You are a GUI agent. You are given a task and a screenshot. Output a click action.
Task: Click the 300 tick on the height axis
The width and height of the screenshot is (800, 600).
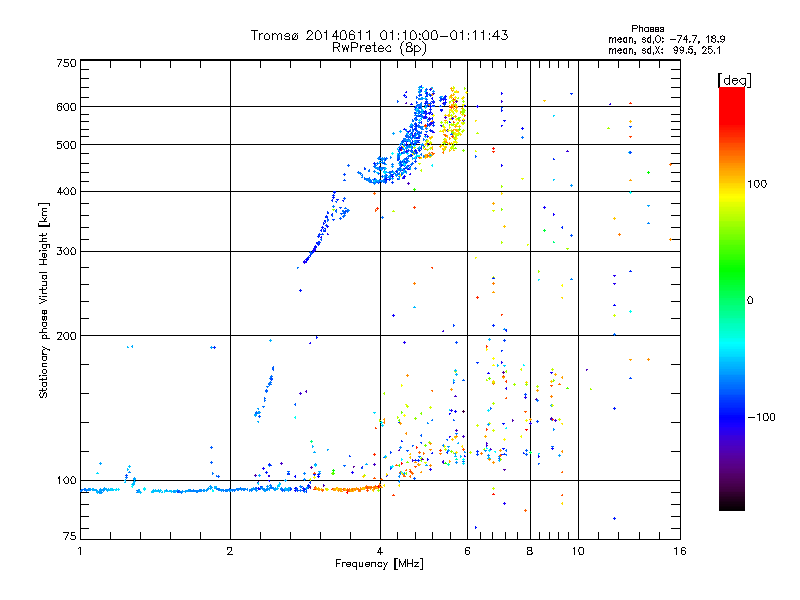coord(66,251)
